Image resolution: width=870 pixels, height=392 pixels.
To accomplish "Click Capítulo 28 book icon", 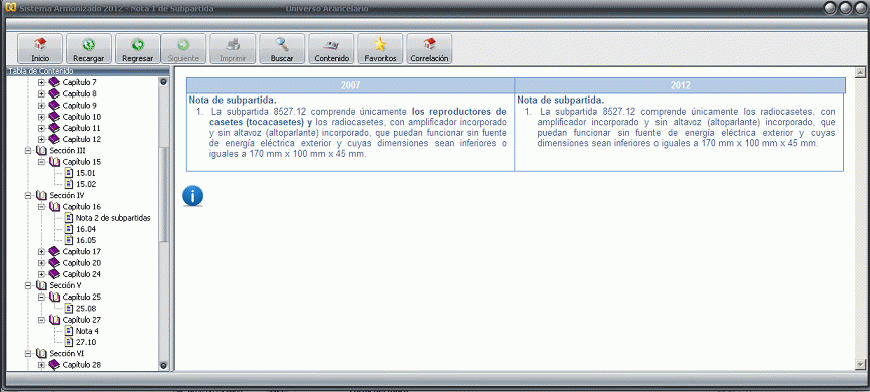I will tap(54, 365).
